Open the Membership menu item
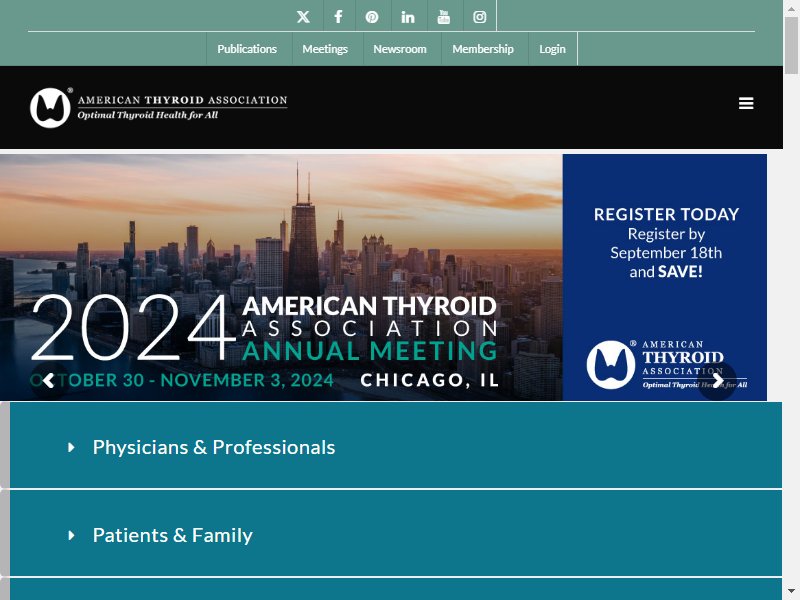This screenshot has width=800, height=600. coord(483,49)
